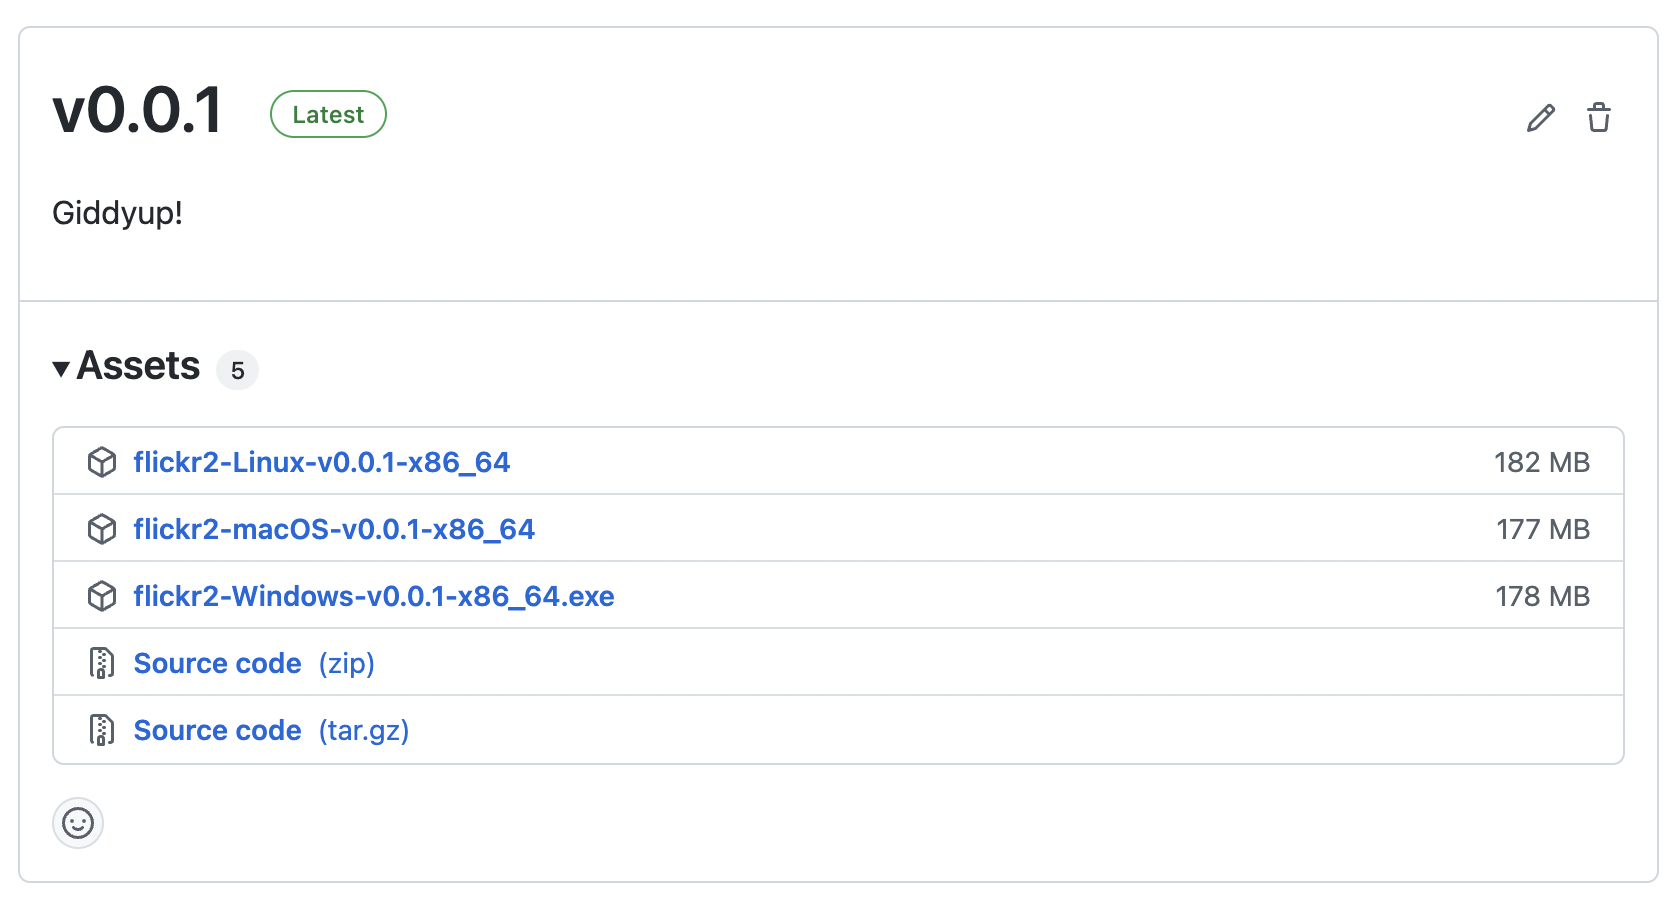Download flickr2-macOS-v0.0.1-x86_64
1678x904 pixels.
[x=334, y=529]
